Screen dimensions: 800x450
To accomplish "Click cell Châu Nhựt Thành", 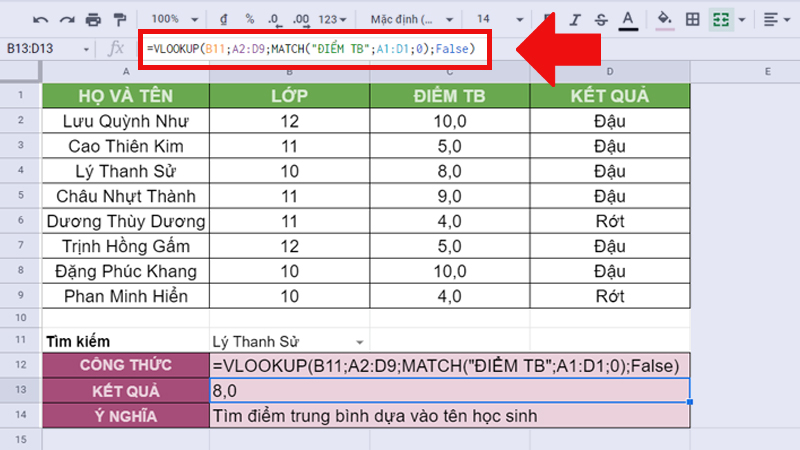I will (126, 196).
